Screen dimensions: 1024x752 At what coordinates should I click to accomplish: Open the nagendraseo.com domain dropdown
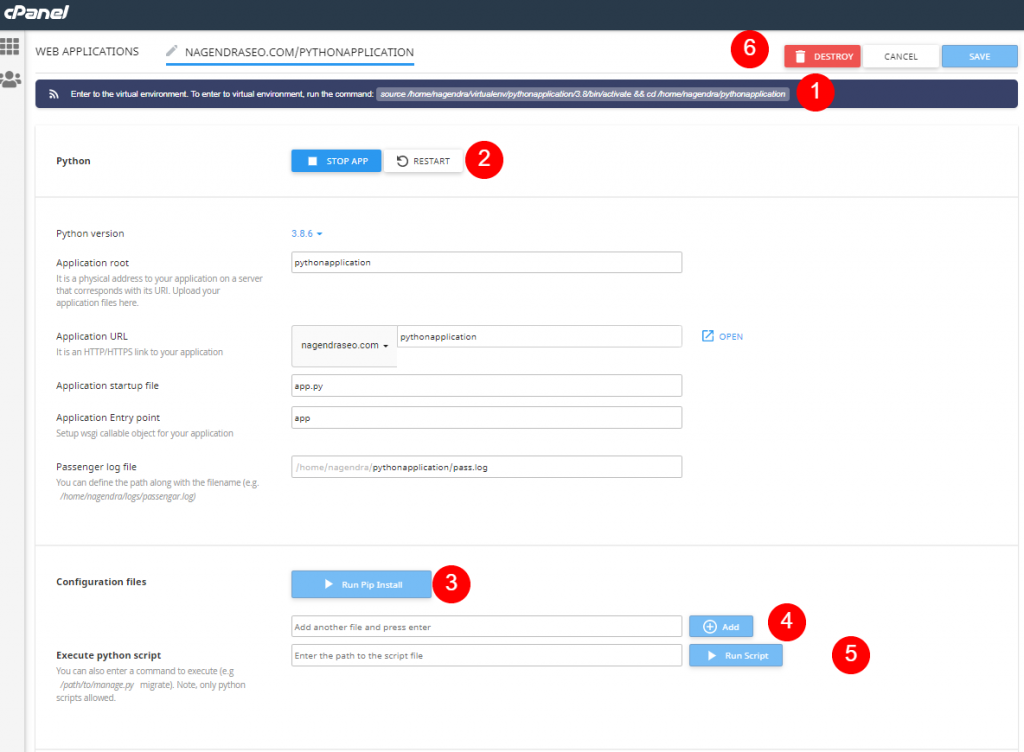click(344, 345)
